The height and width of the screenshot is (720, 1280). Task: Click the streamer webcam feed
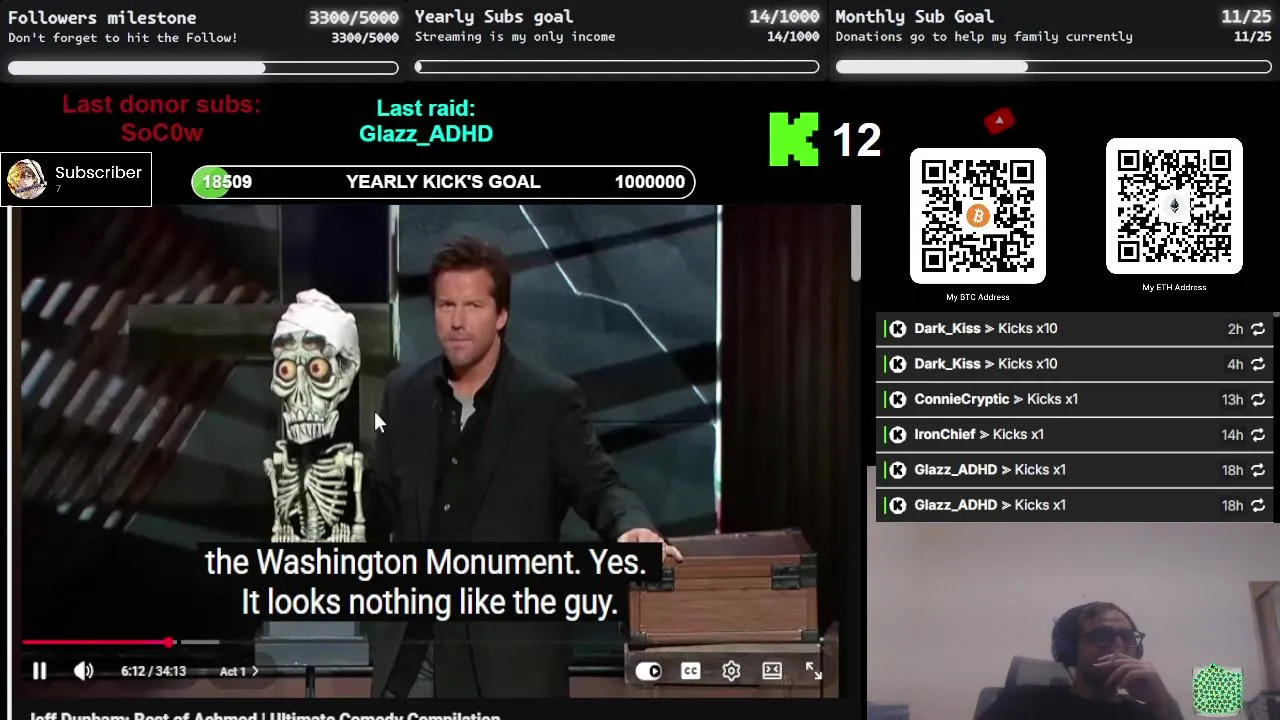(x=1073, y=621)
